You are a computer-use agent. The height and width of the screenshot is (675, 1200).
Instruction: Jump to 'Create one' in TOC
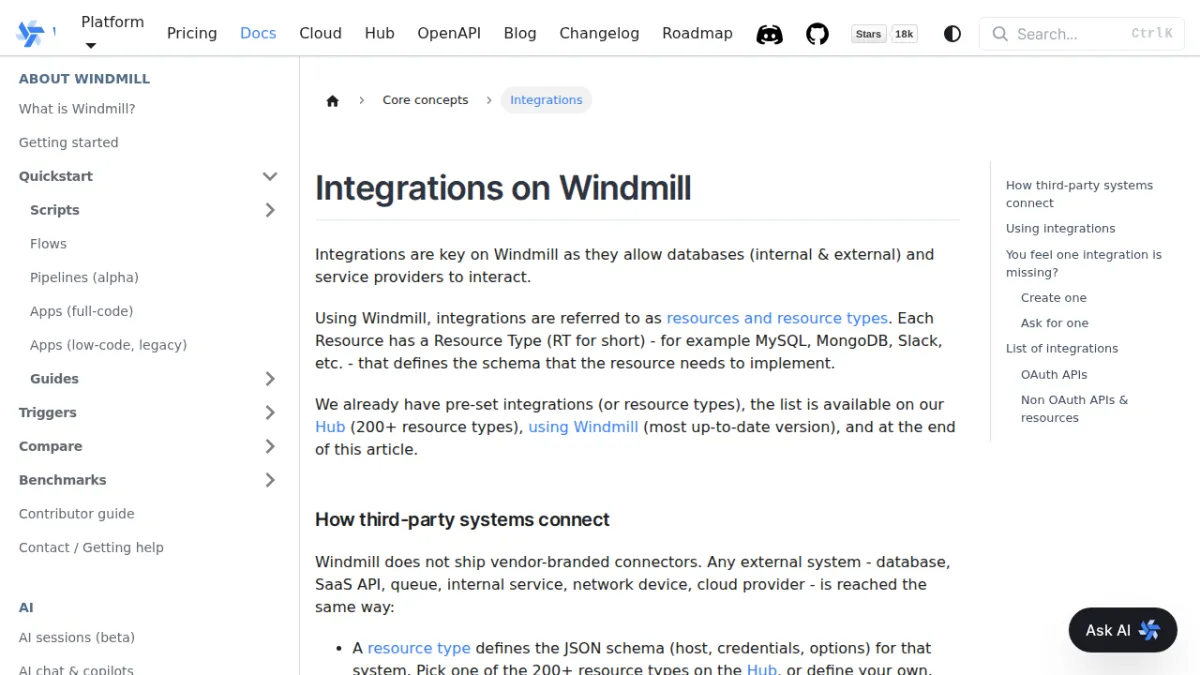[x=1053, y=298]
